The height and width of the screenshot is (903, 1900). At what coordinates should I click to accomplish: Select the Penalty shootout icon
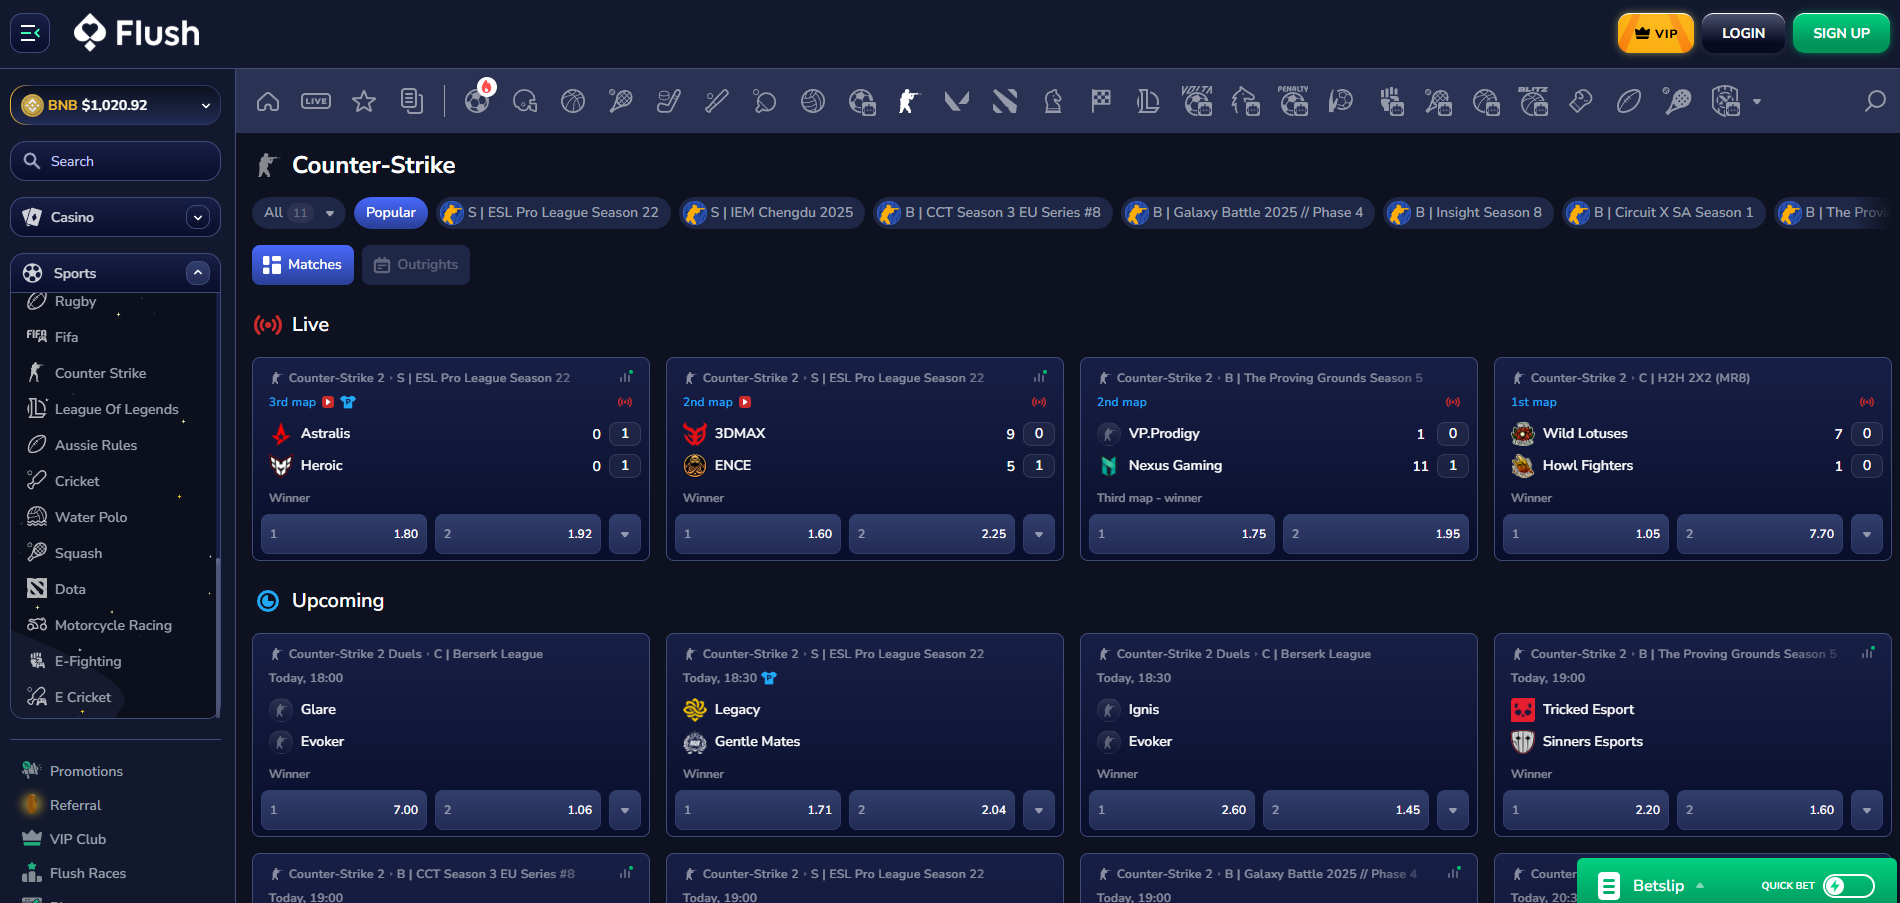click(1293, 101)
